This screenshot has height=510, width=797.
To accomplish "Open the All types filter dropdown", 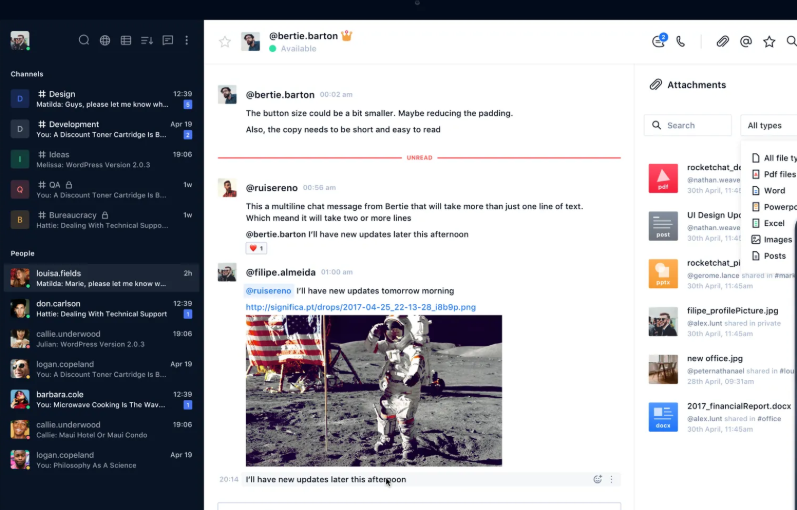I will coord(769,125).
